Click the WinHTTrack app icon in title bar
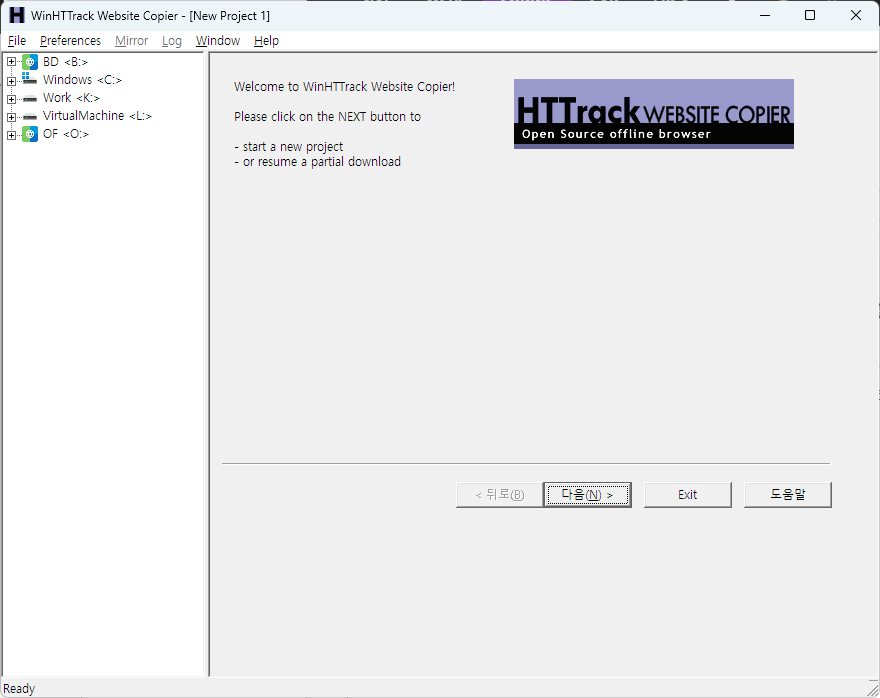Screen dimensions: 880x698 click(16, 15)
